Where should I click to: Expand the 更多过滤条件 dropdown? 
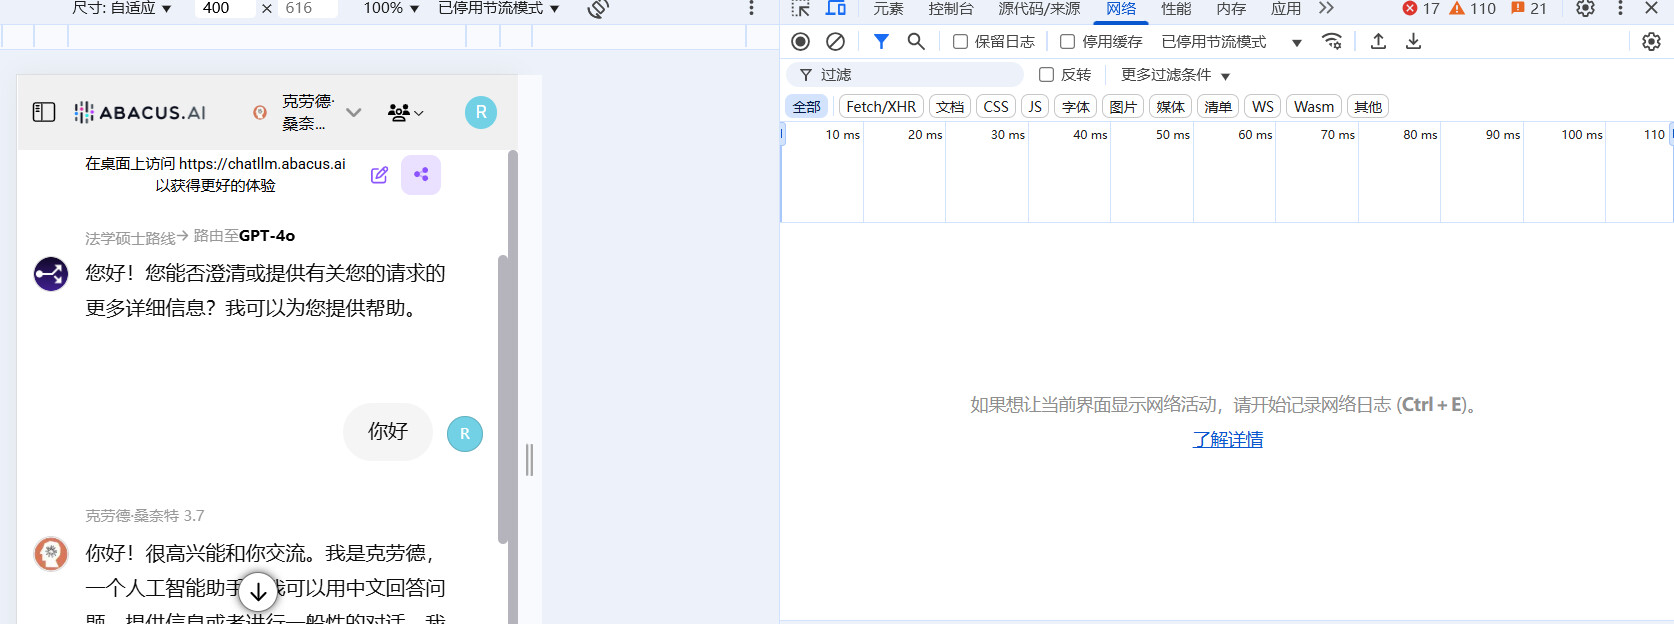[1175, 75]
